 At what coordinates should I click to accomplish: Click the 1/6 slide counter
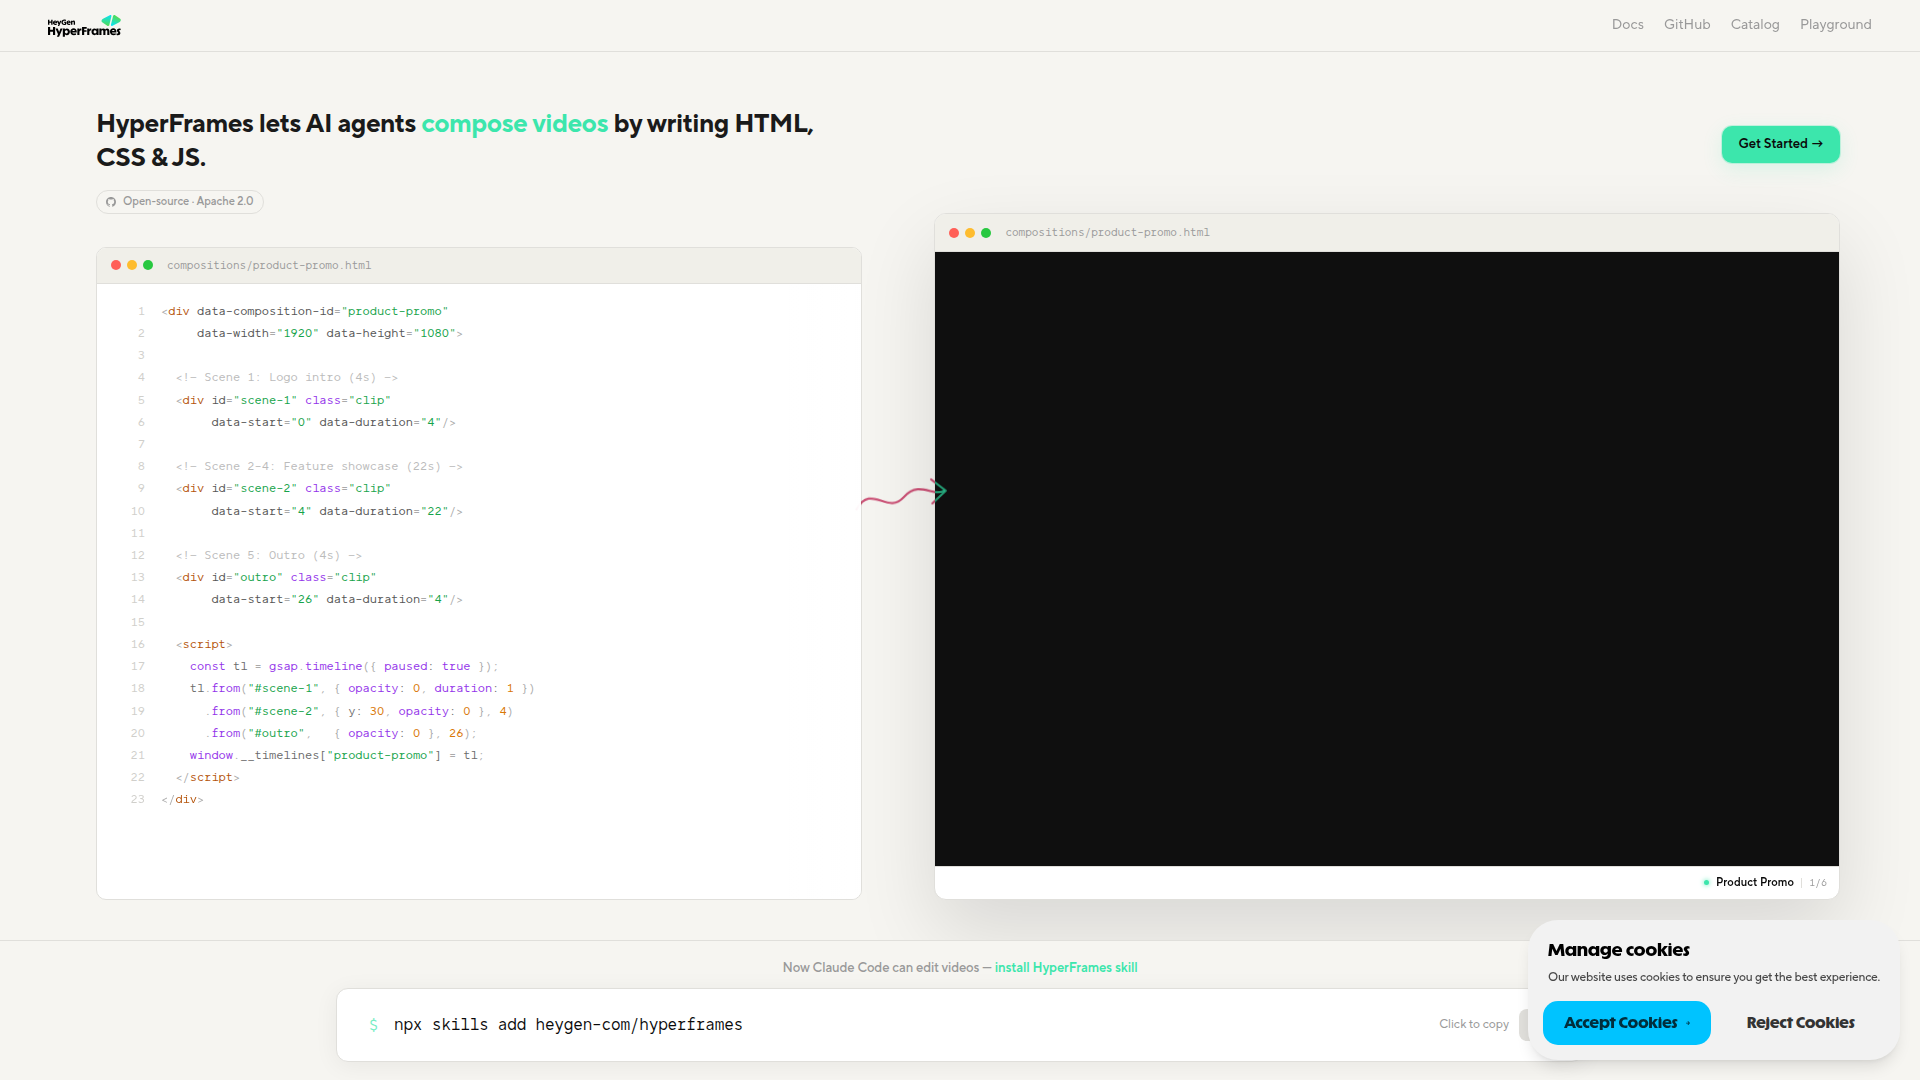coord(1818,883)
